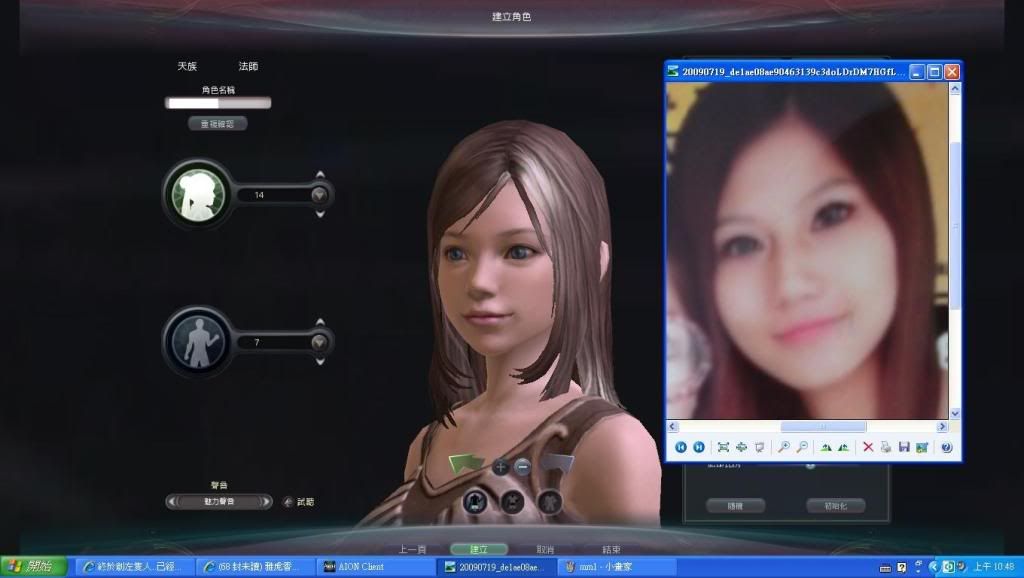The width and height of the screenshot is (1024, 578).
Task: Click the 取消 cancel button
Action: [x=545, y=549]
